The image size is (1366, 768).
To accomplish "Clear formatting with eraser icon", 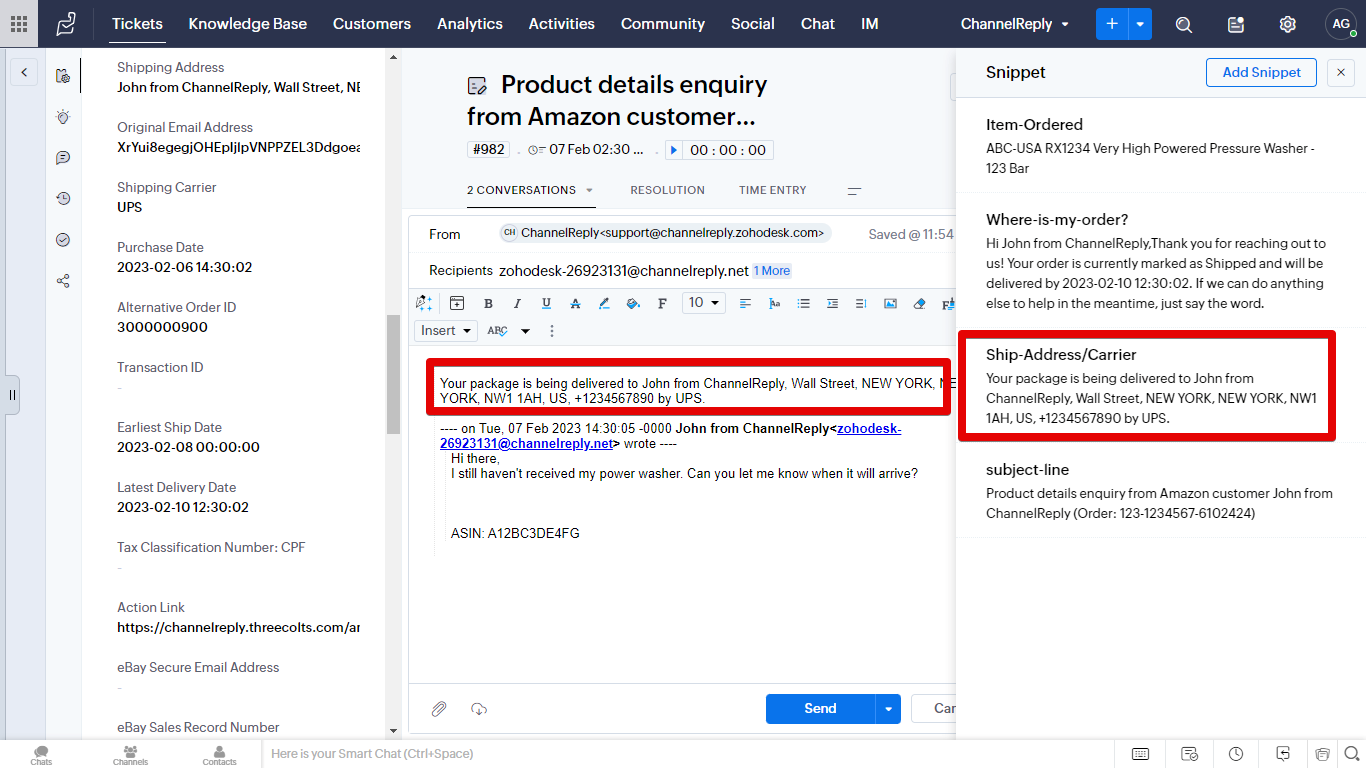I will [920, 303].
